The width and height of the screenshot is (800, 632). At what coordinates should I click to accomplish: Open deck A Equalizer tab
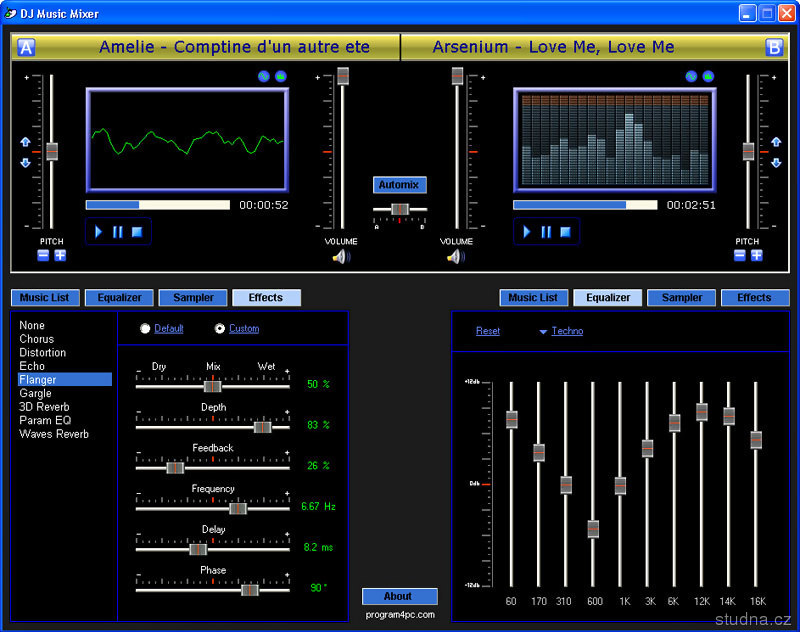(119, 297)
